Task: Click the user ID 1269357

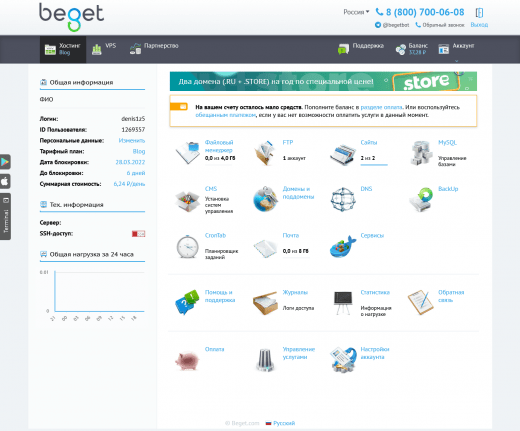Action: [133, 130]
